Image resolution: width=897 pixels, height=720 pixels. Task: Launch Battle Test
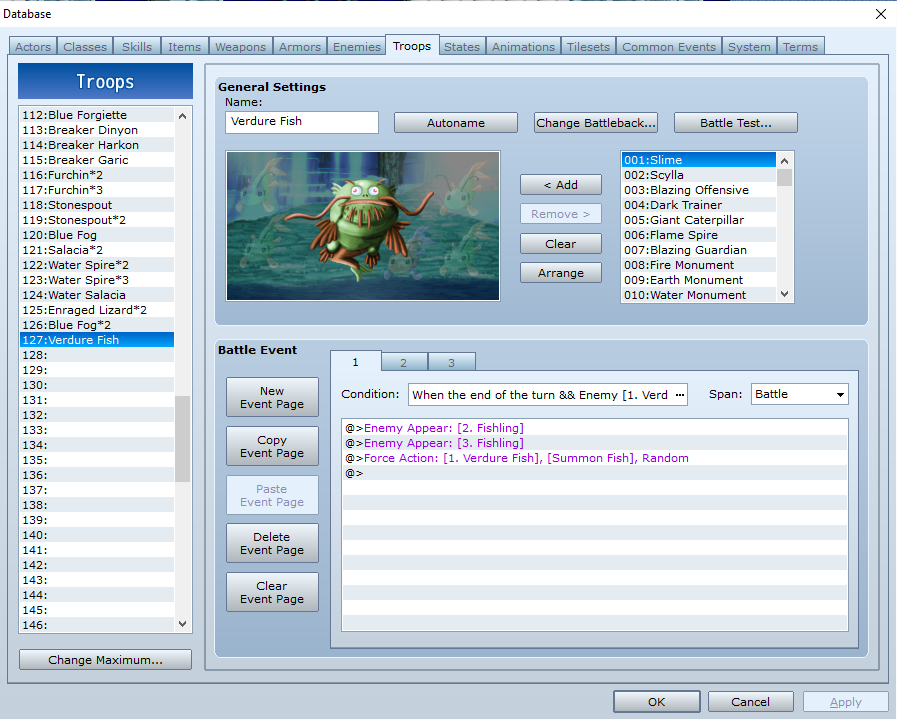click(x=735, y=123)
